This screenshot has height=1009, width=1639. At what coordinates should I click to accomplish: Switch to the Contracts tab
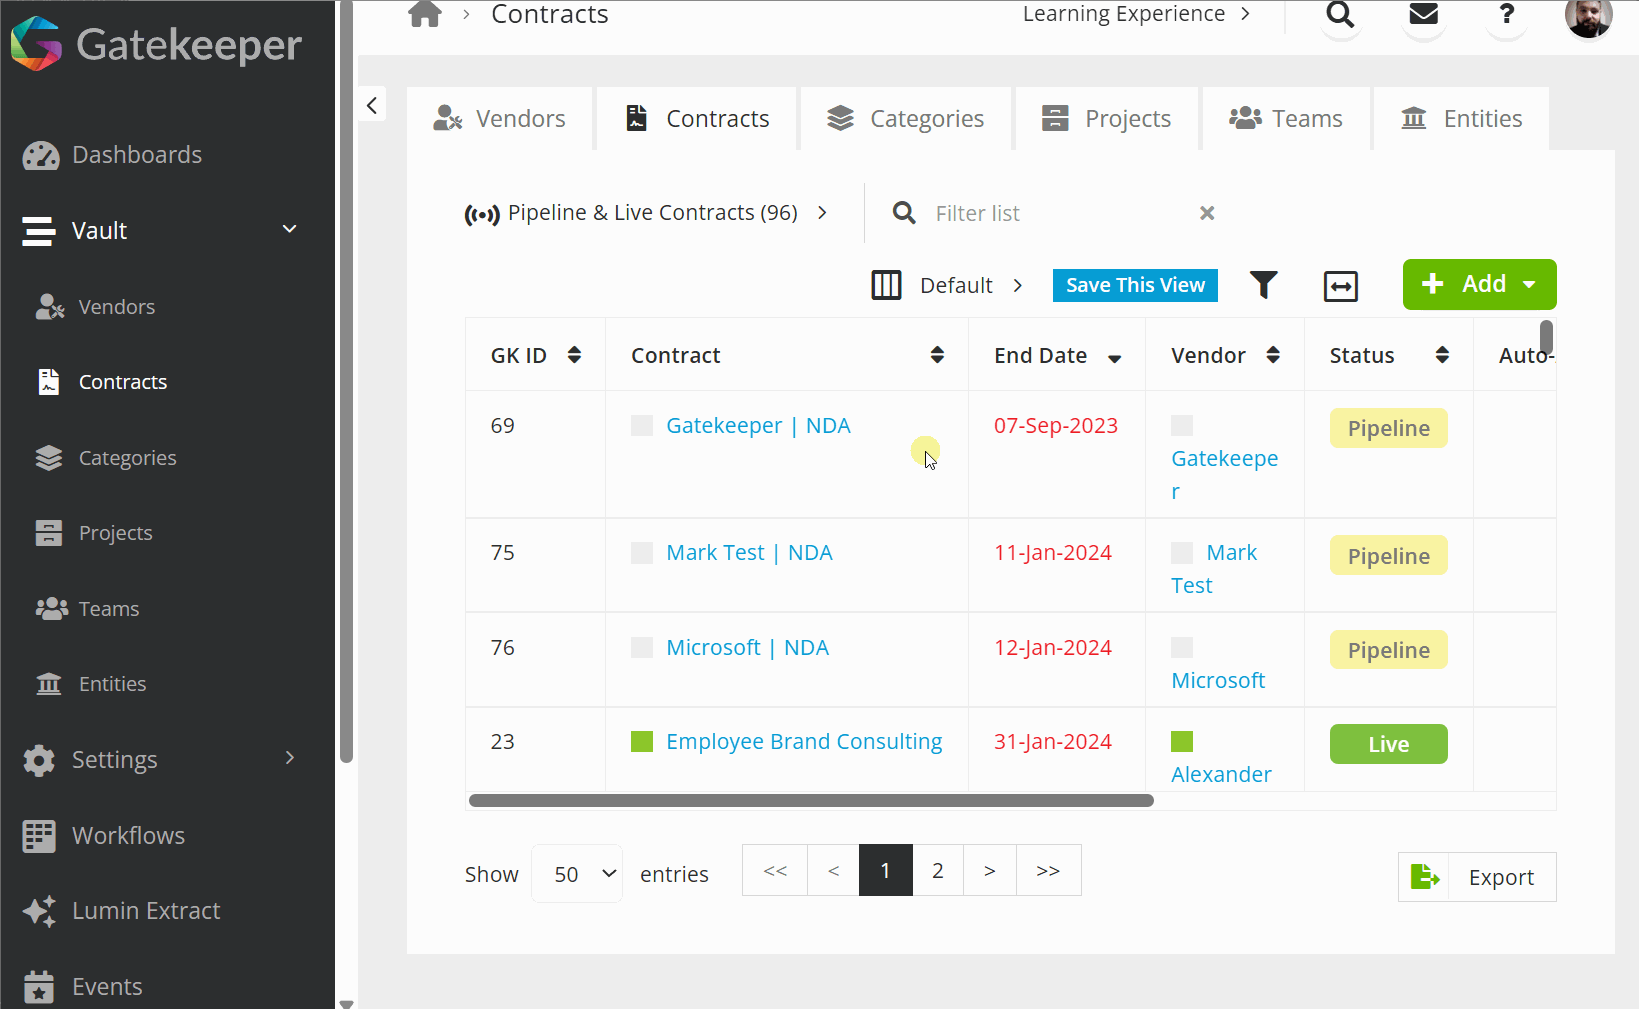point(697,119)
